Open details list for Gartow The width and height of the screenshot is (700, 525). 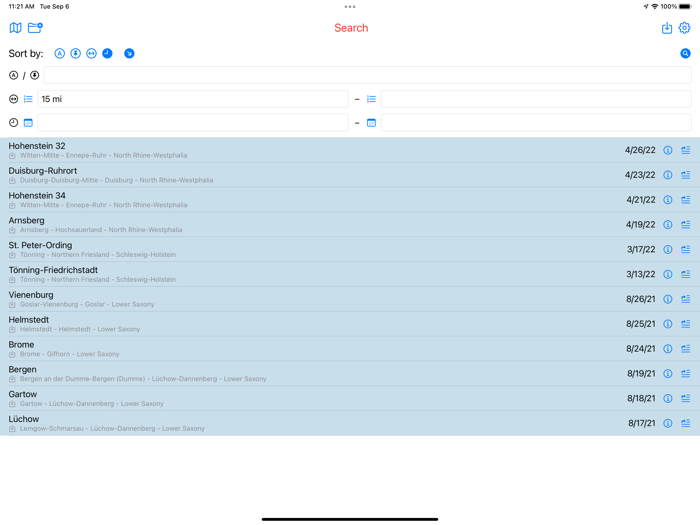click(686, 398)
